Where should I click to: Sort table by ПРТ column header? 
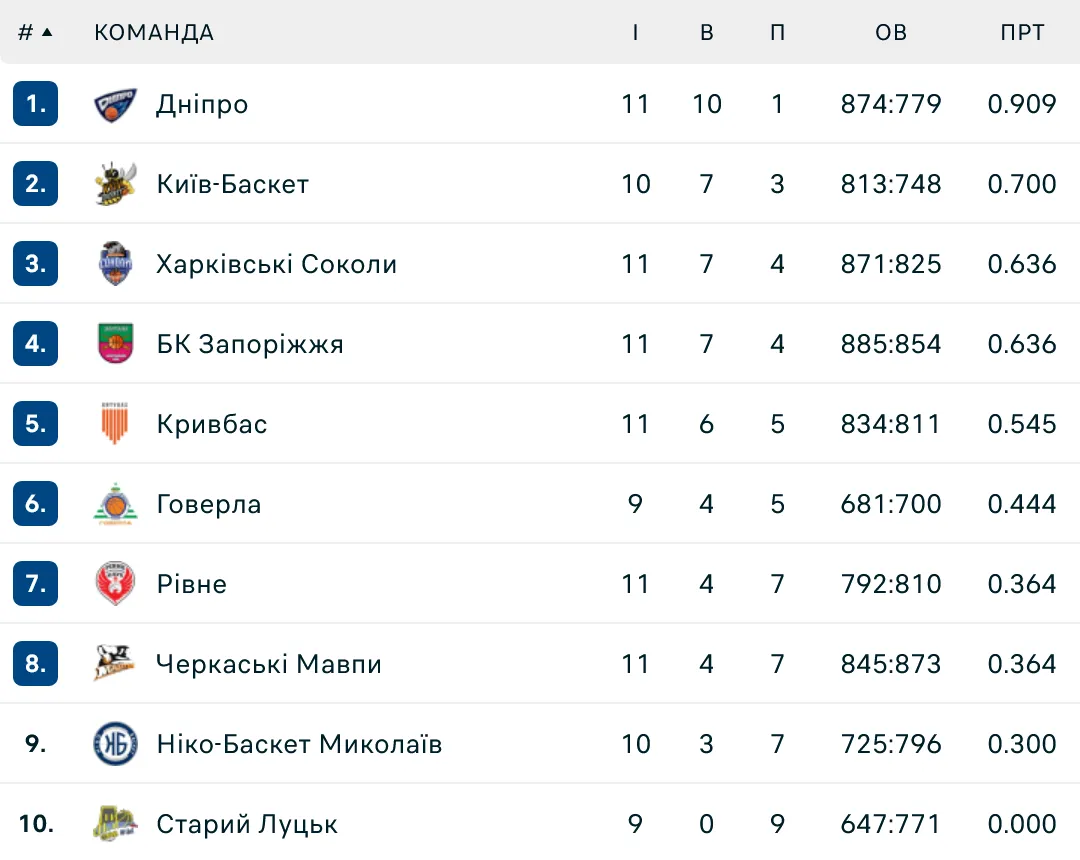coord(1022,32)
